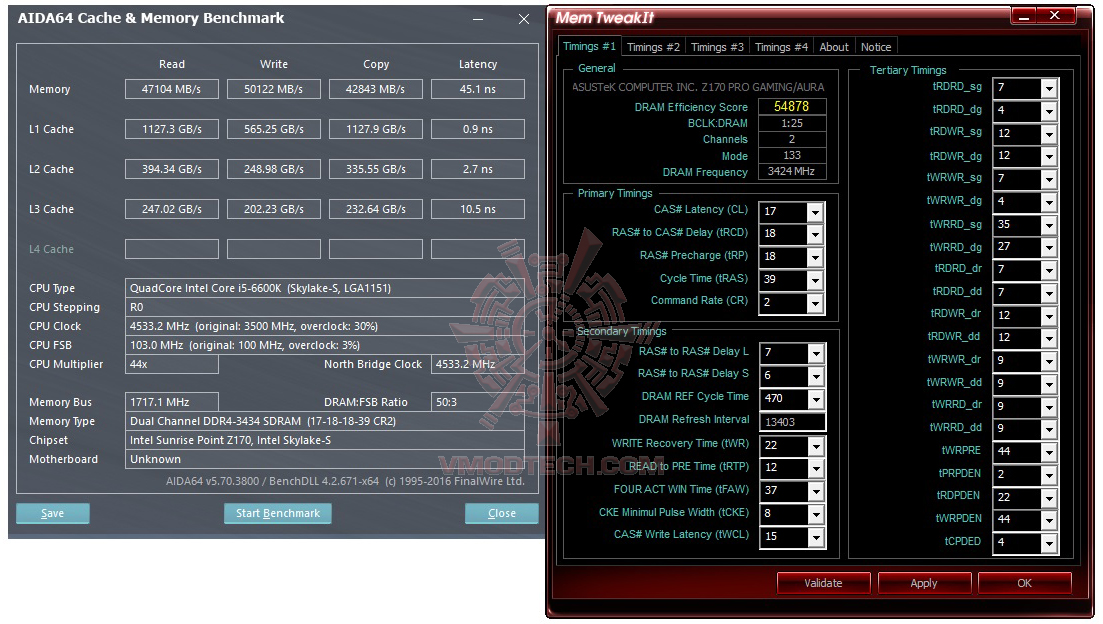Edit the DRAM Refresh Interval value field
The image size is (1103, 624).
[792, 421]
